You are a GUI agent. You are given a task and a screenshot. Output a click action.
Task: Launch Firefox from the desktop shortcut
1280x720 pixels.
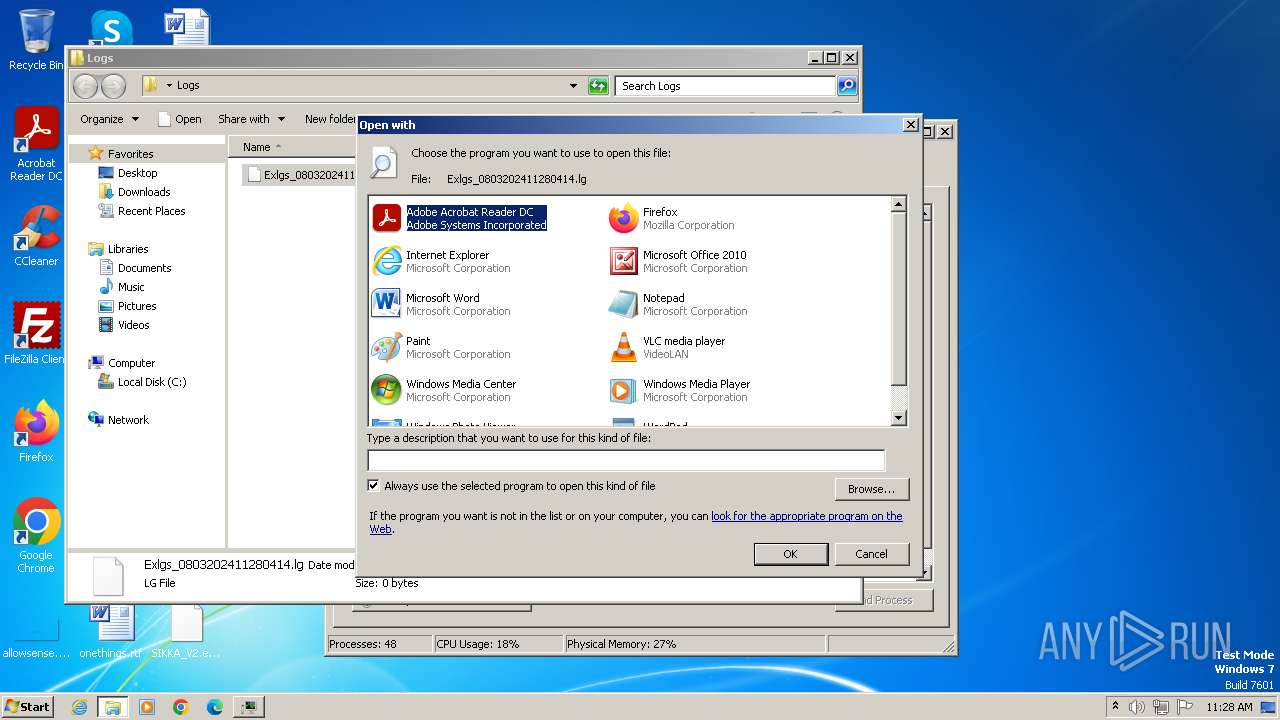36,431
